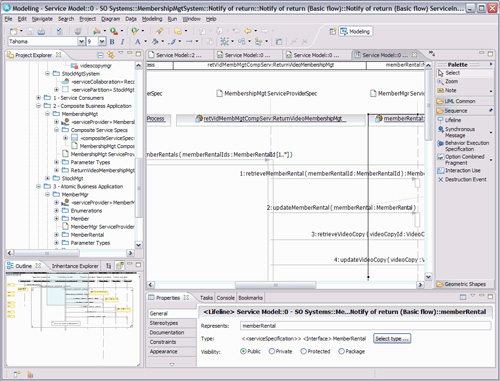500x381 pixels.
Task: Click the Fill Color bucket icon
Action: [x=155, y=42]
